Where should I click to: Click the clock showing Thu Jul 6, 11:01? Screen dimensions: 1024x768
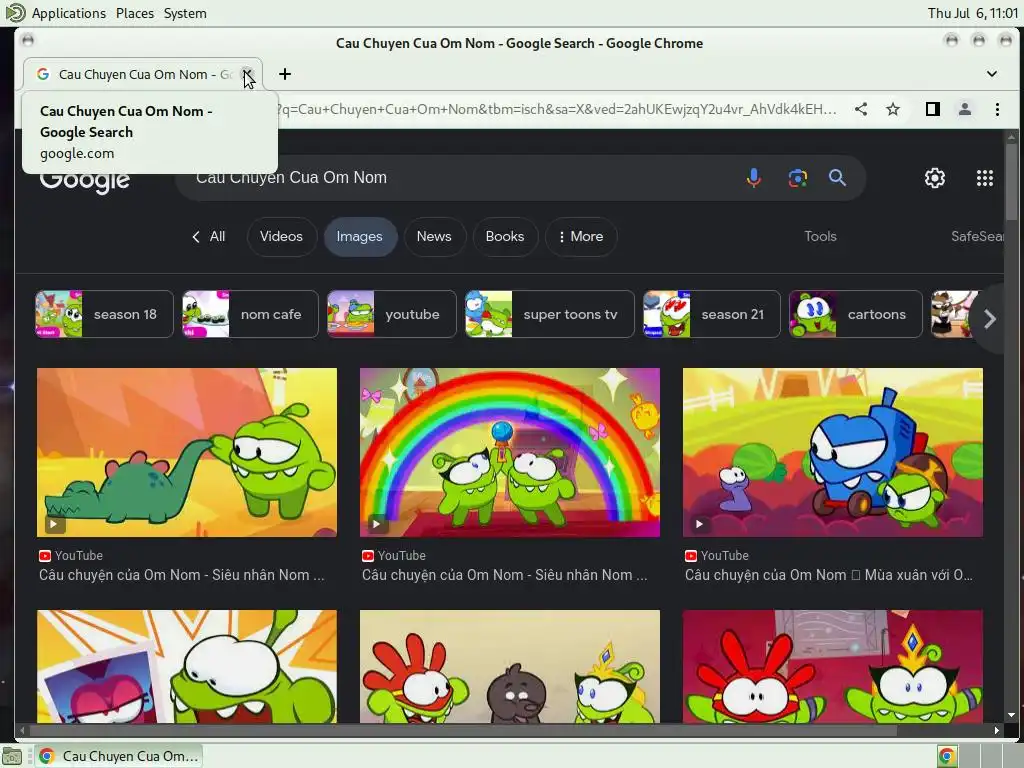pos(972,13)
